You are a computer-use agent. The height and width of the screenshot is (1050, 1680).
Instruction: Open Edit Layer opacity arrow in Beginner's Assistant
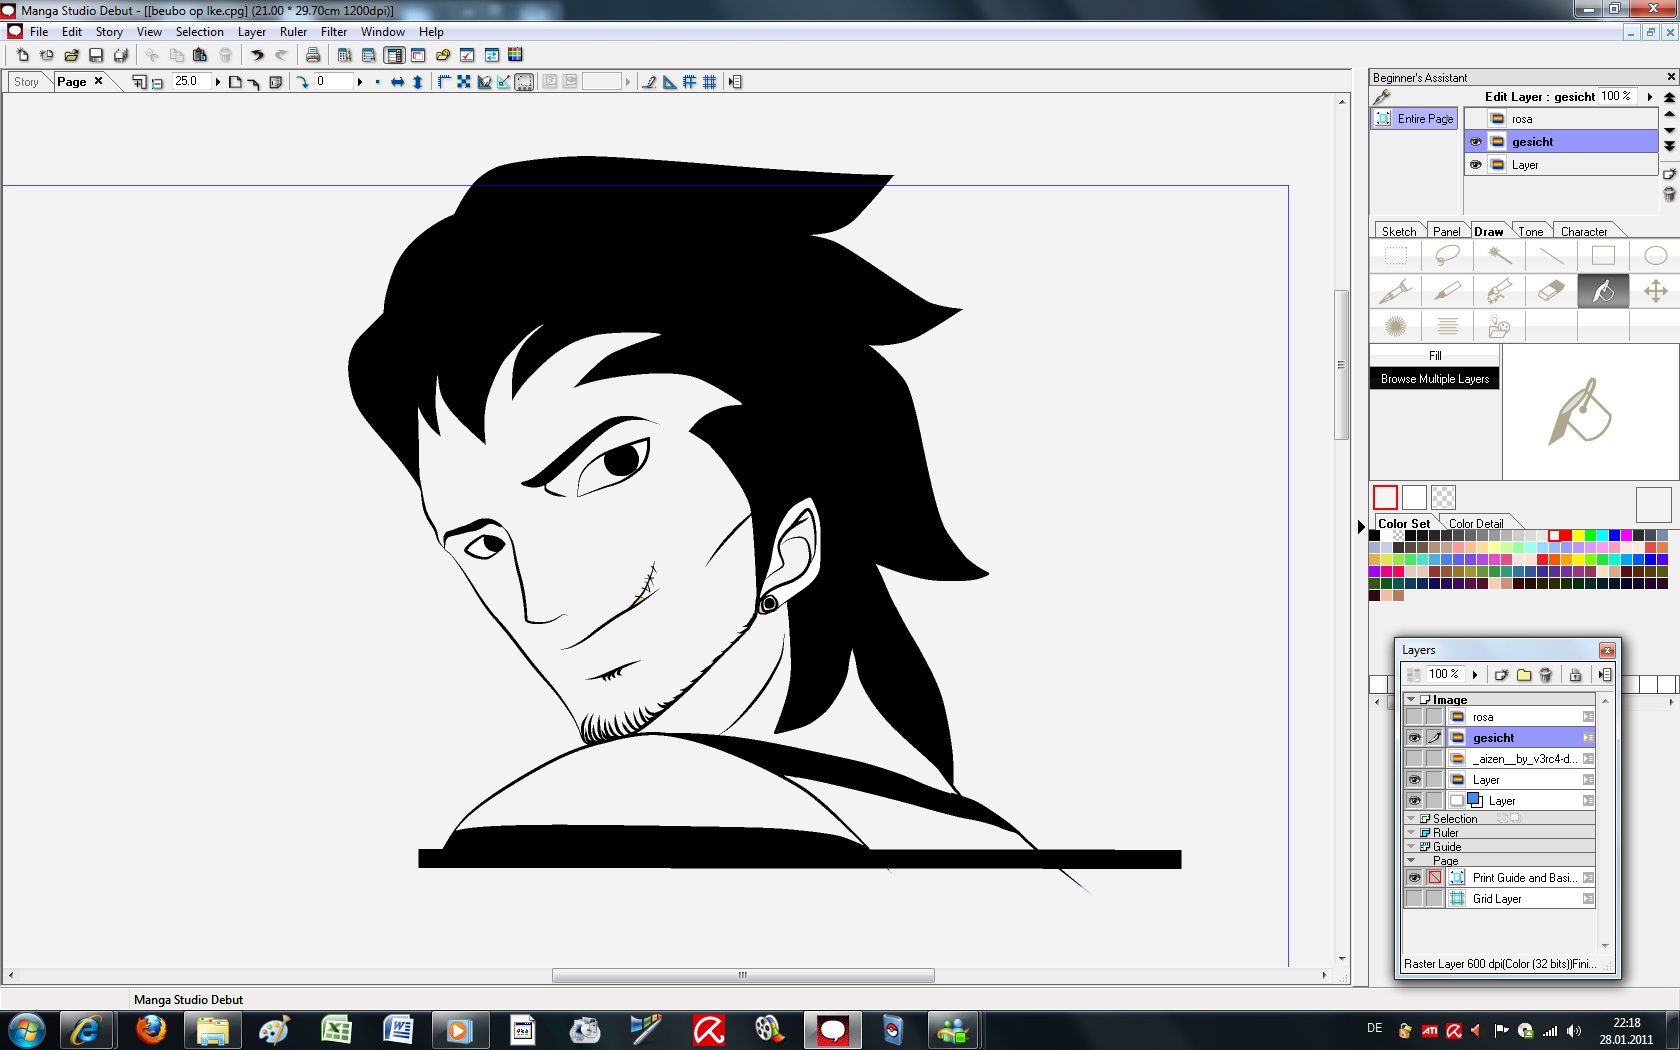(1649, 97)
